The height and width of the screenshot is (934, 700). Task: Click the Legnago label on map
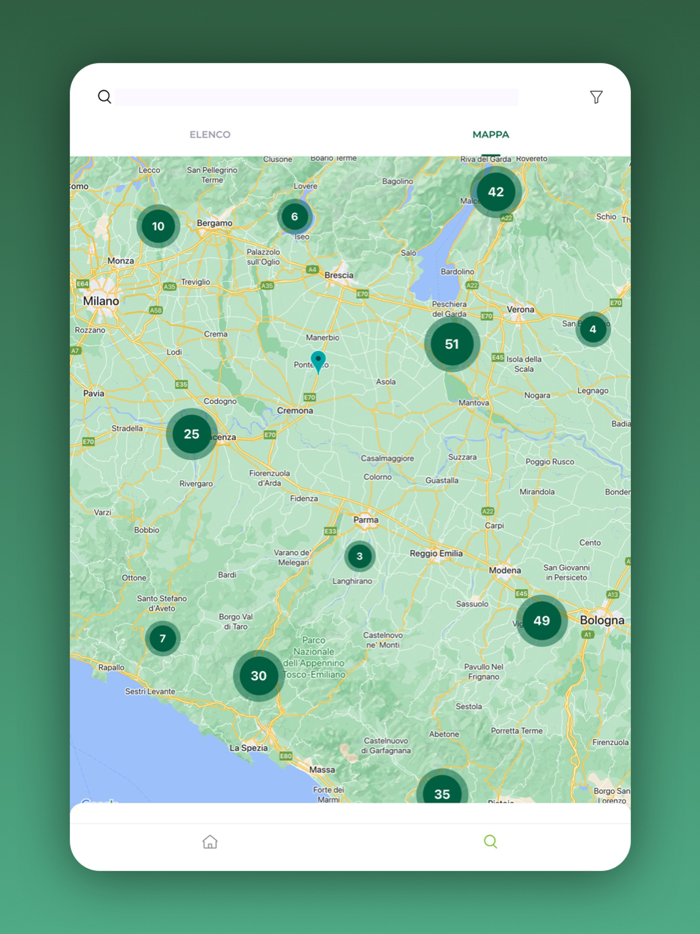[593, 391]
